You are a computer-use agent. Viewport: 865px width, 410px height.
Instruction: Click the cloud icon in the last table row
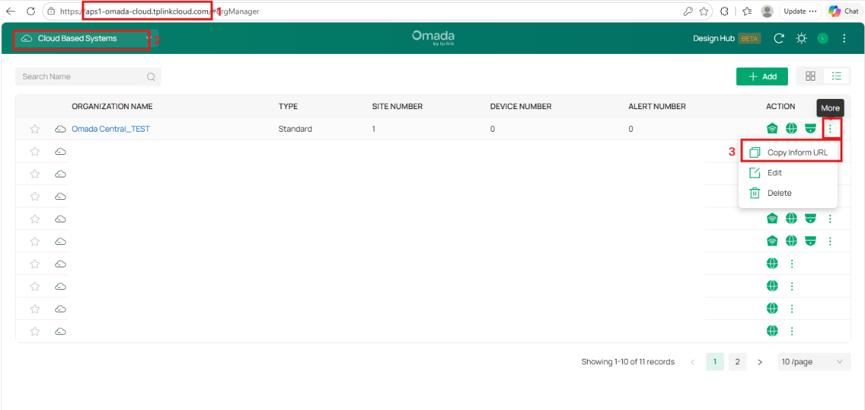point(60,331)
